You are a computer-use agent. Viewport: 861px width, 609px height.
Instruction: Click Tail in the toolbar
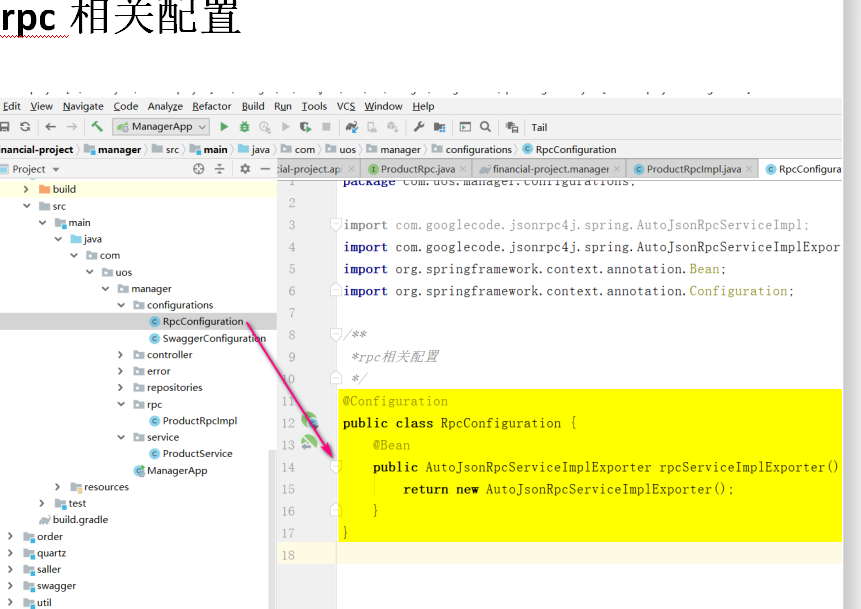pyautogui.click(x=538, y=127)
